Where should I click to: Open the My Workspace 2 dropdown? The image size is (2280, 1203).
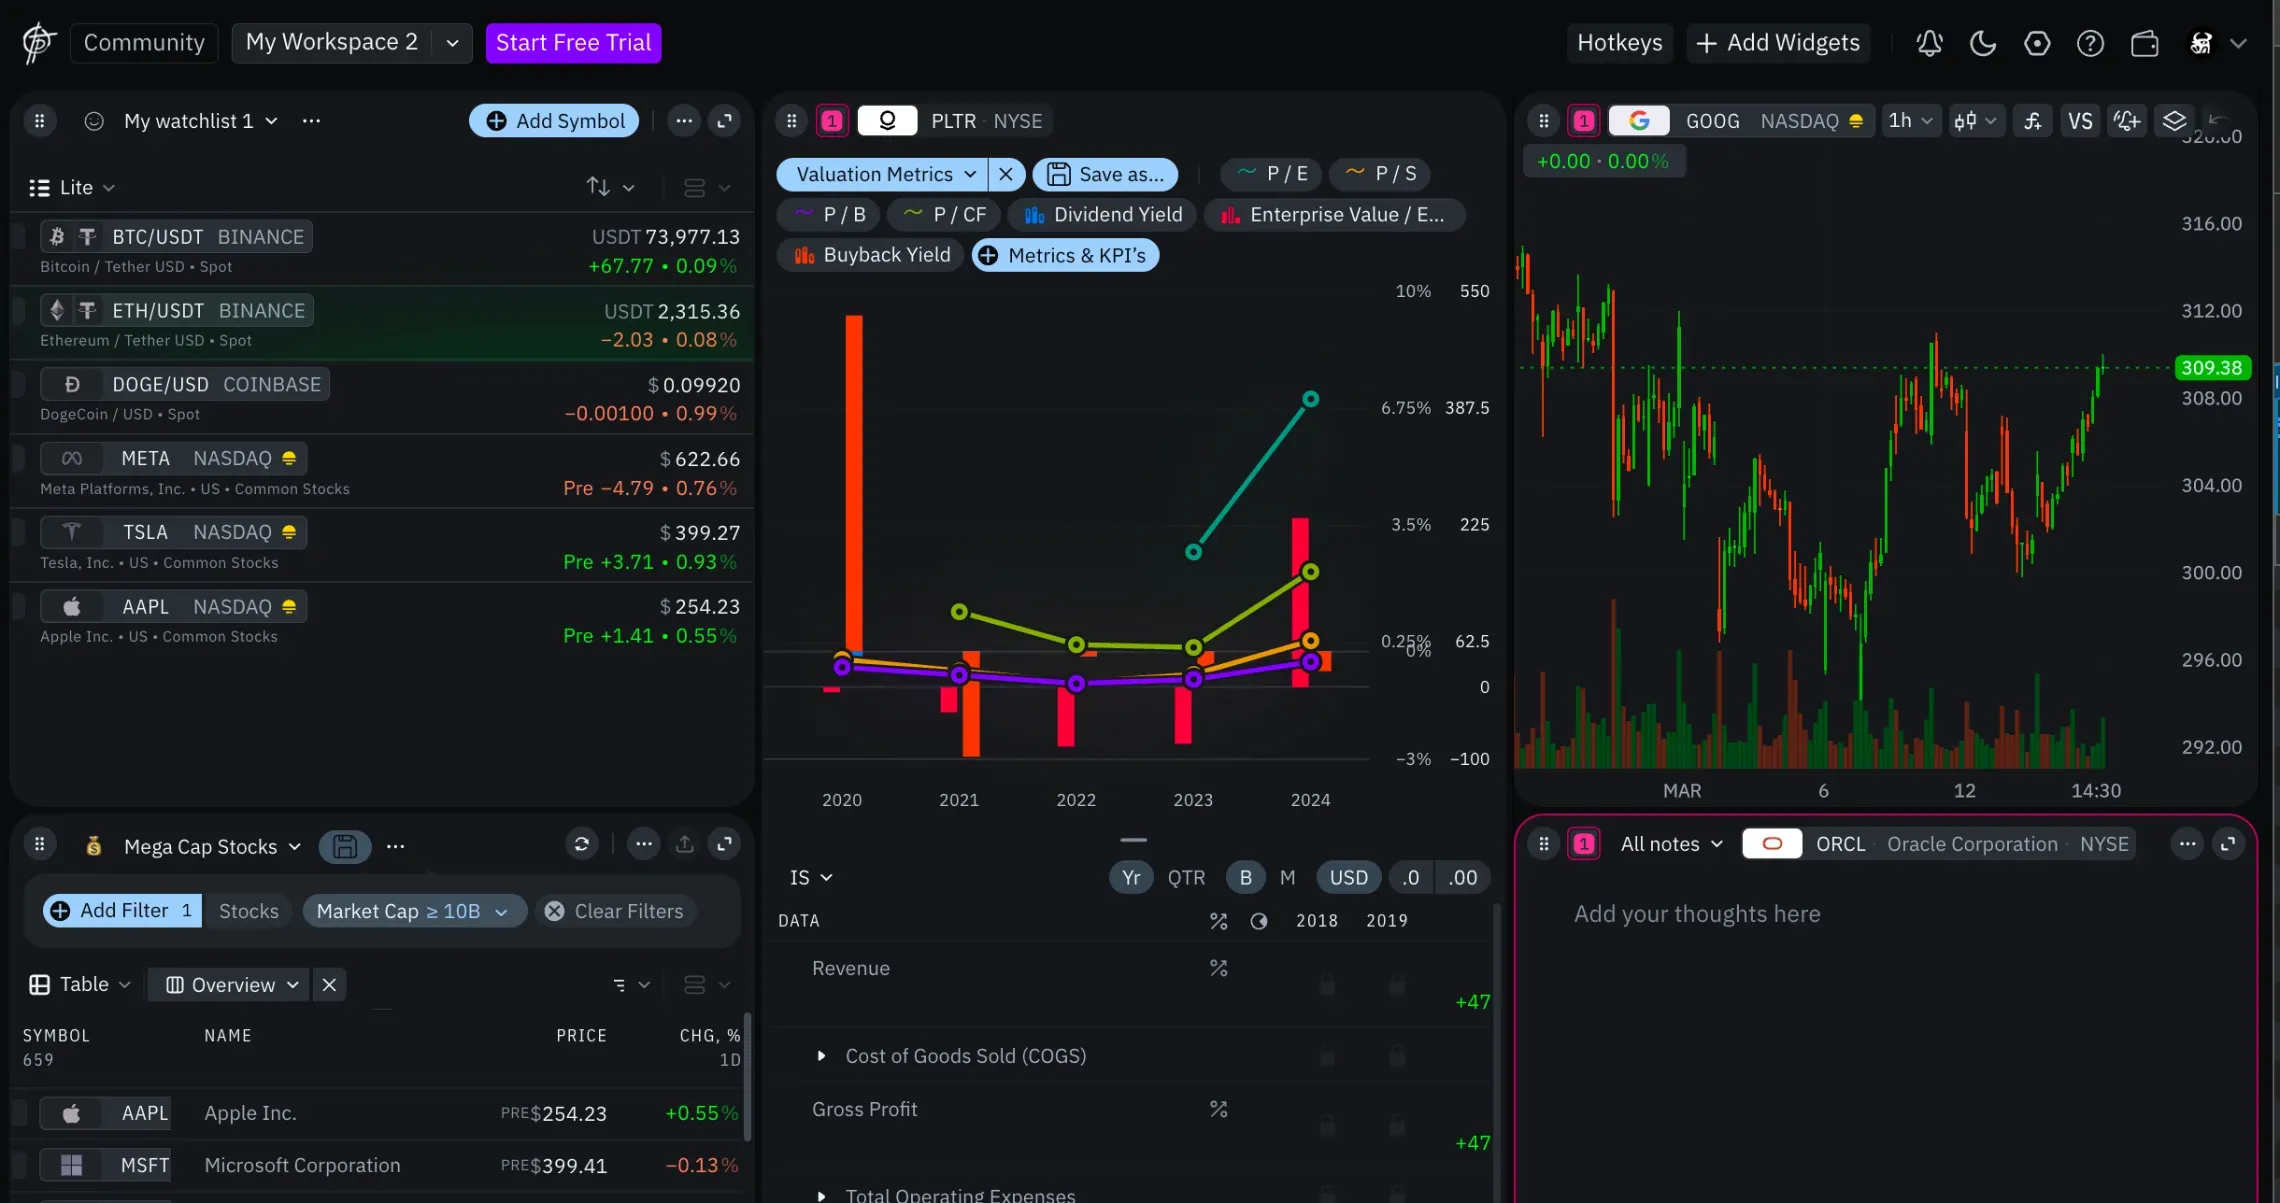pyautogui.click(x=452, y=43)
